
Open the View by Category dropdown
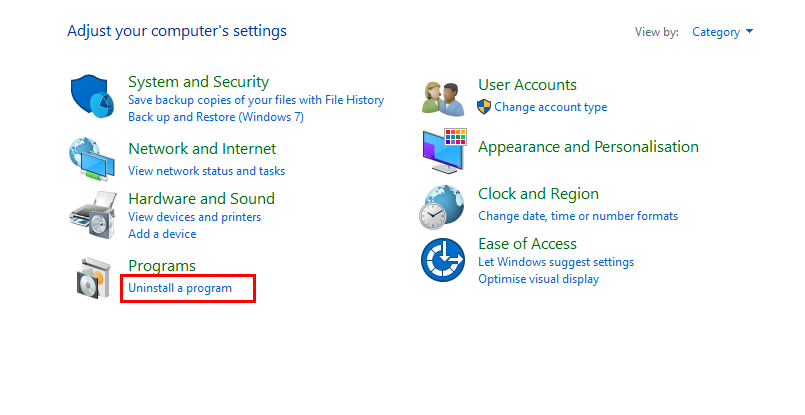pyautogui.click(x=722, y=32)
